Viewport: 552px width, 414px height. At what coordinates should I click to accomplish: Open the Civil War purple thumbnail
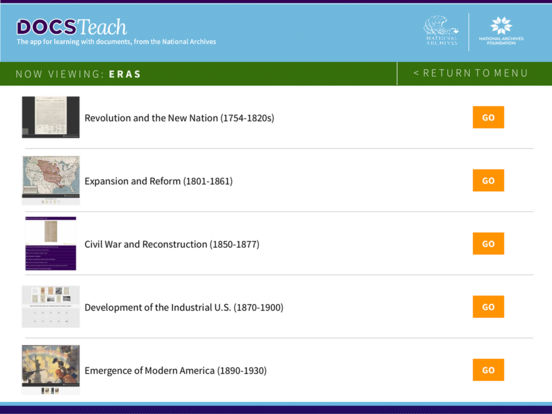pos(51,243)
